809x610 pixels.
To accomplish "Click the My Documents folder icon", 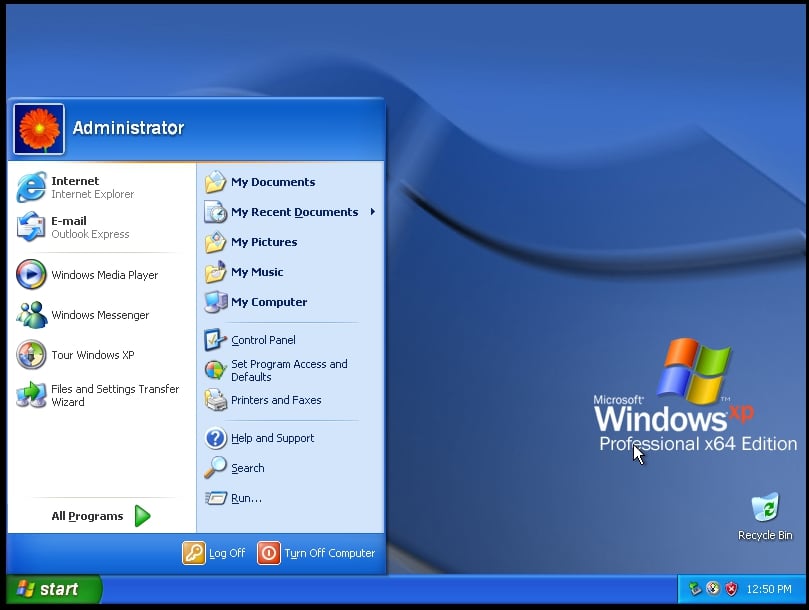I will tap(216, 182).
